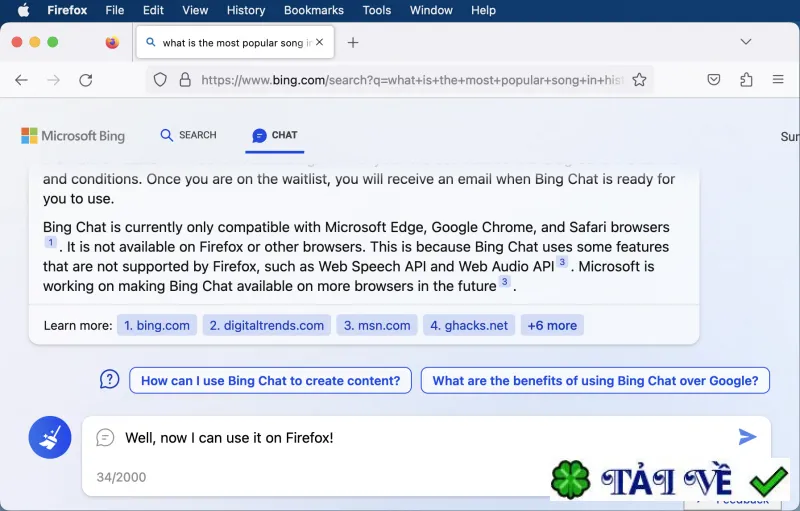Open the Edit menu
This screenshot has width=800, height=511.
[153, 10]
